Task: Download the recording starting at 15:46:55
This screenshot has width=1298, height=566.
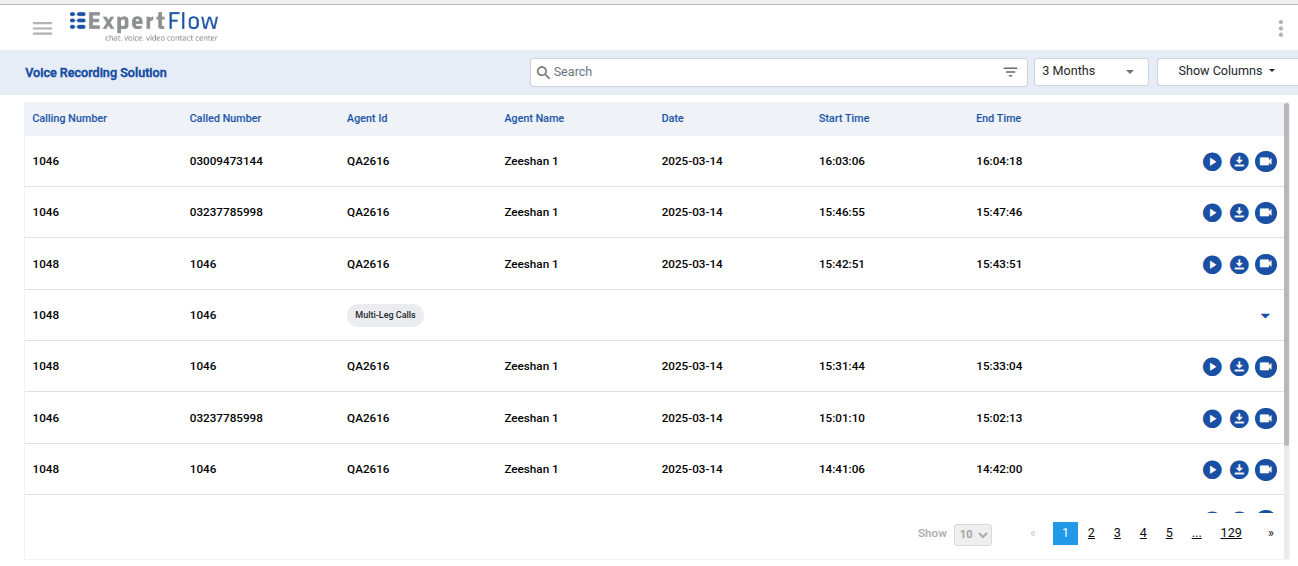Action: (1239, 213)
